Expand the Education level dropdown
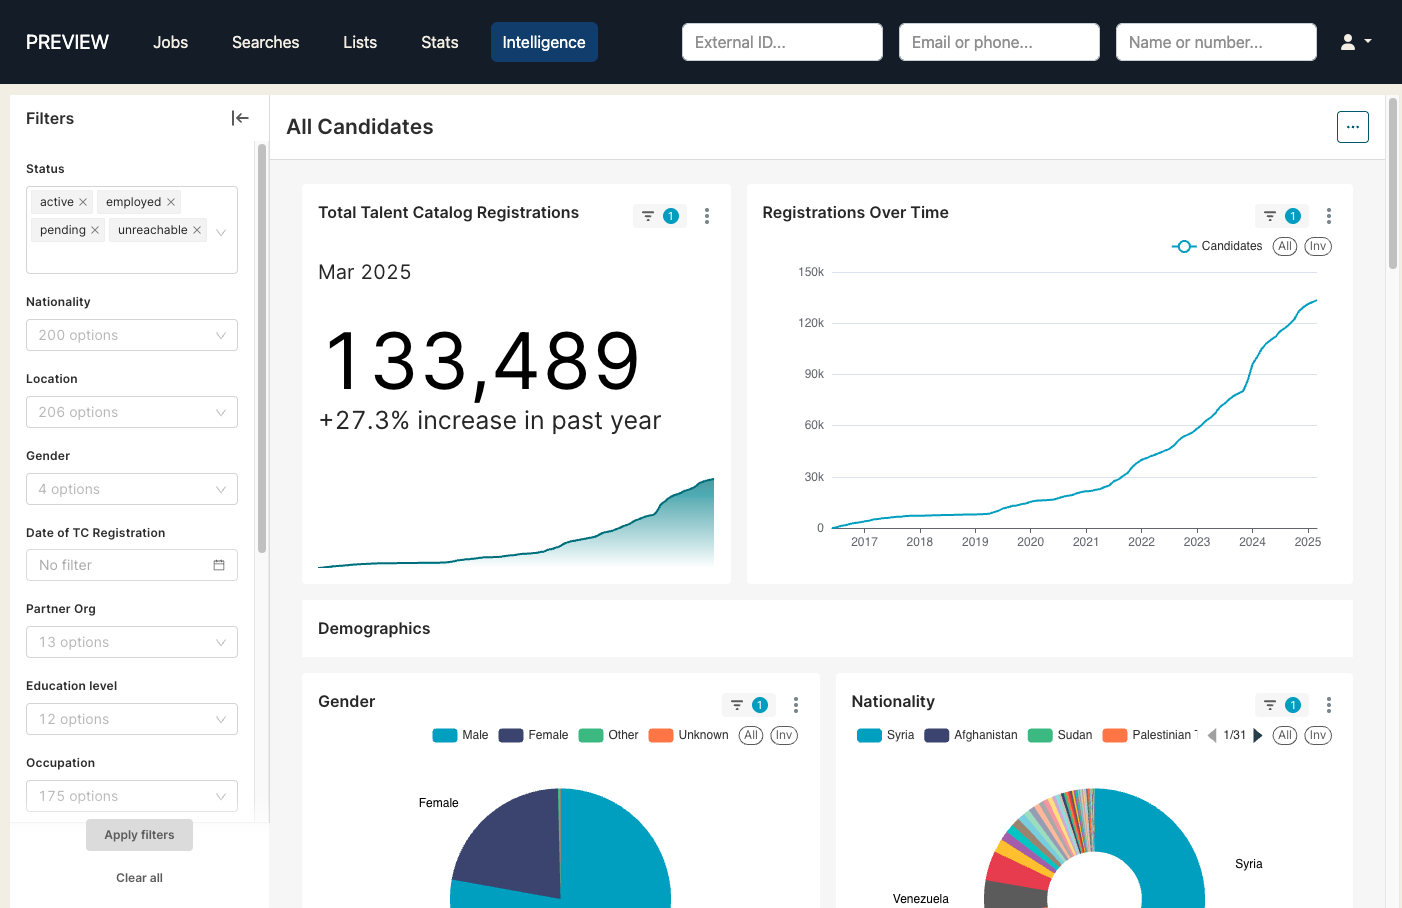The width and height of the screenshot is (1402, 908). (132, 719)
